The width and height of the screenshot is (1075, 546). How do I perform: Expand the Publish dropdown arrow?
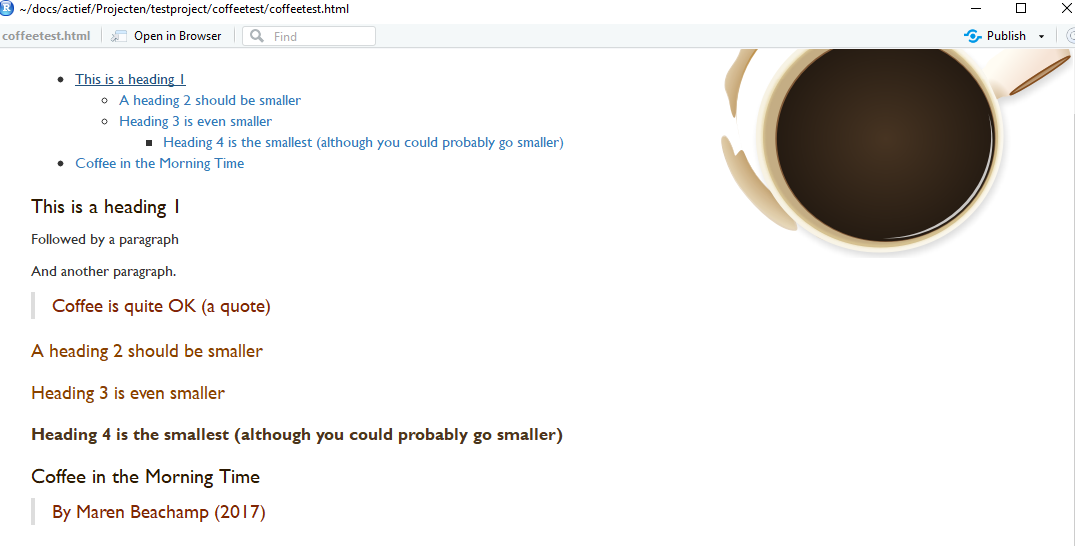[x=1041, y=36]
